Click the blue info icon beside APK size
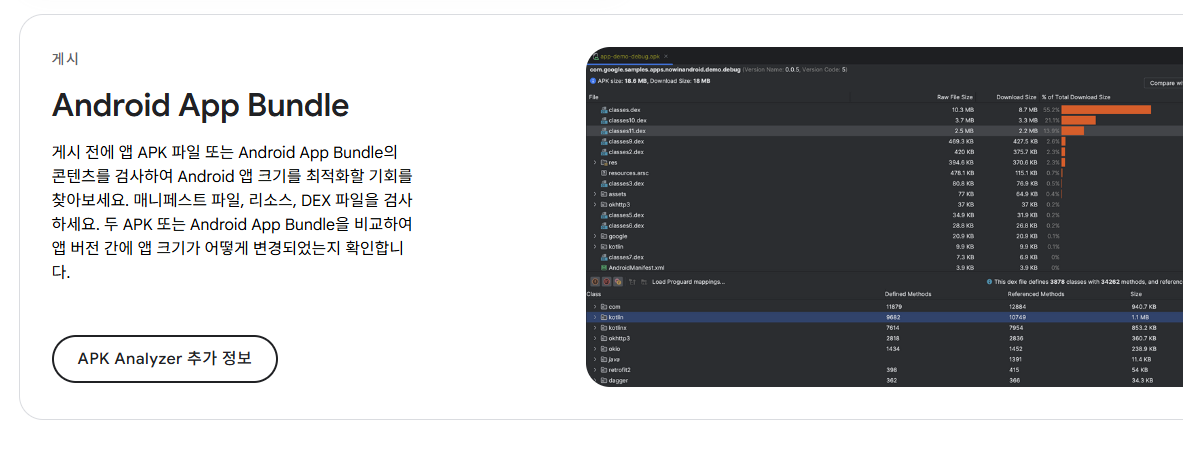Viewport: 1183px width, 464px height. 593,81
